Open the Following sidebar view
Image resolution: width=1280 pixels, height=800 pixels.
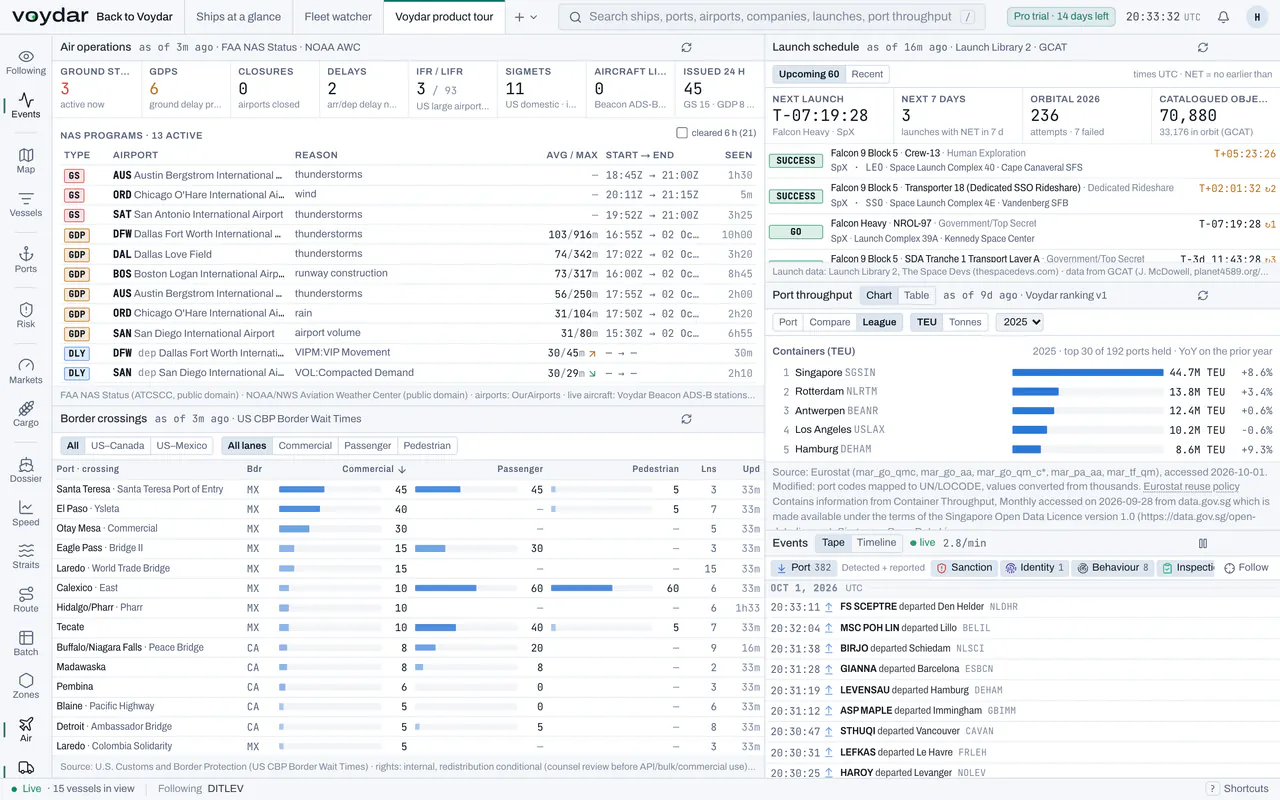click(x=26, y=62)
